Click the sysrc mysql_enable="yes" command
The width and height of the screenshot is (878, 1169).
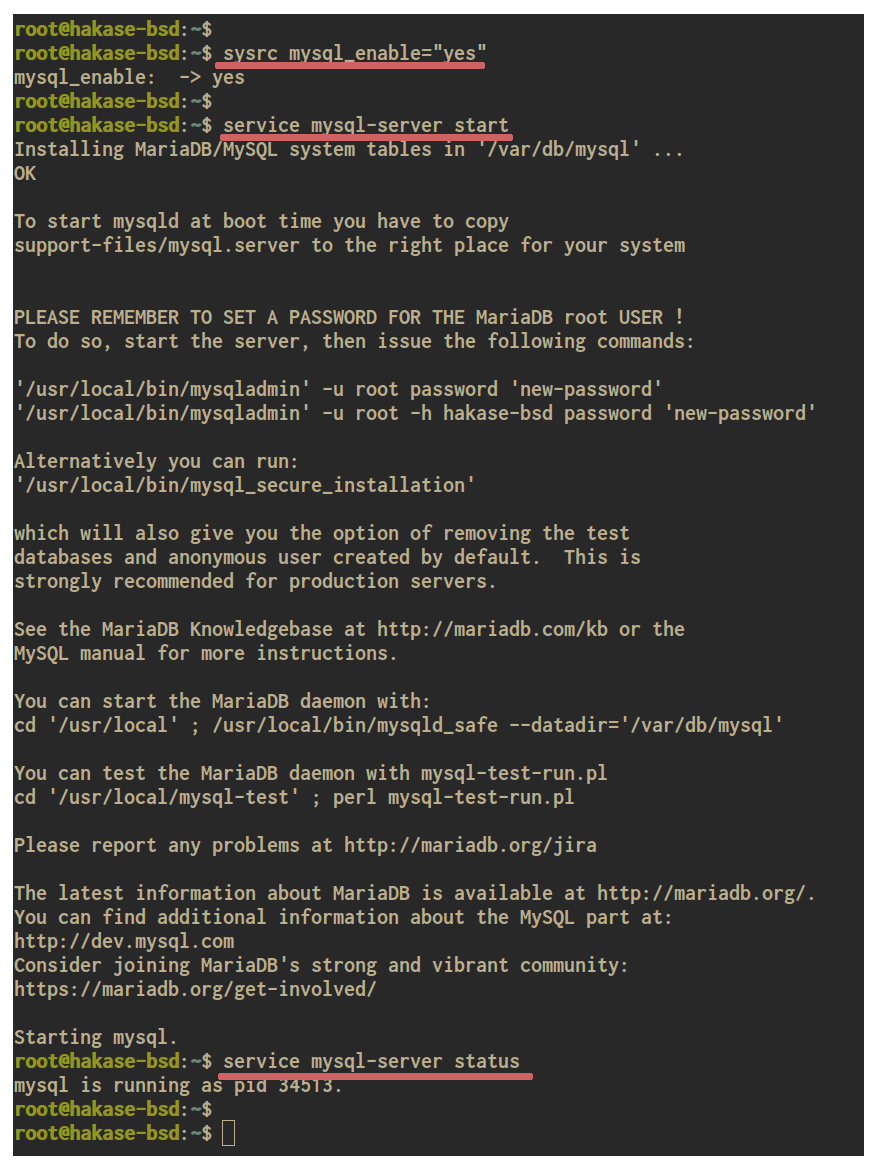point(355,54)
